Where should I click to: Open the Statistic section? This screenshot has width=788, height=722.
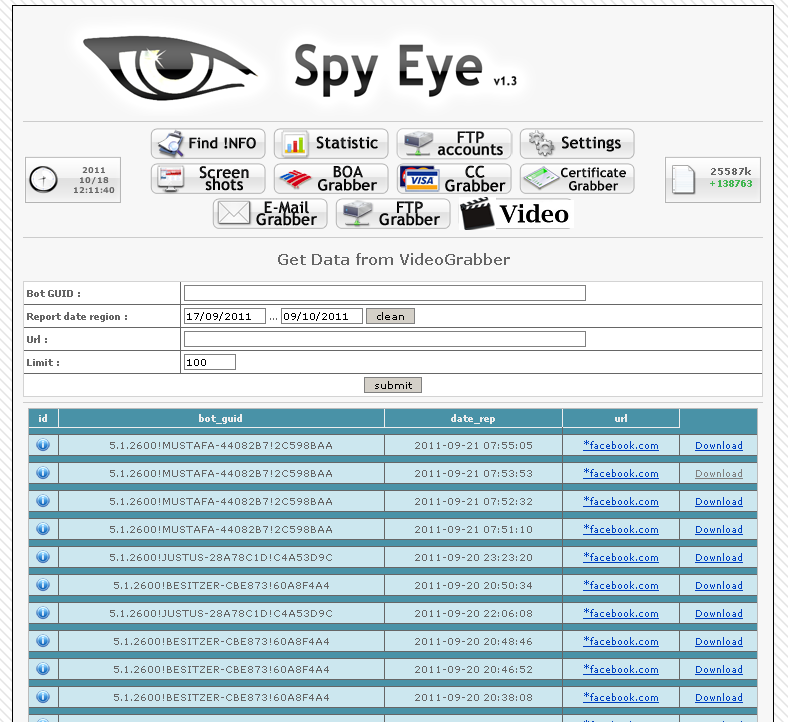331,144
